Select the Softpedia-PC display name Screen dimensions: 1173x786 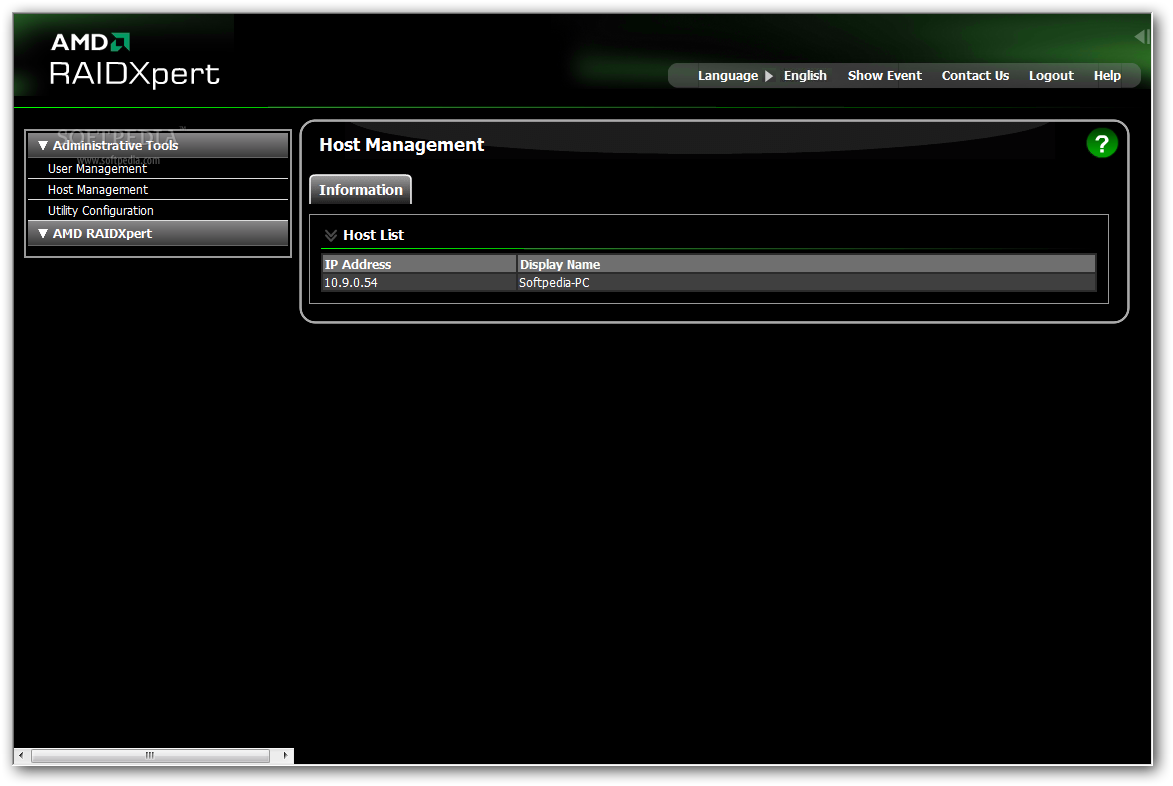click(x=554, y=283)
